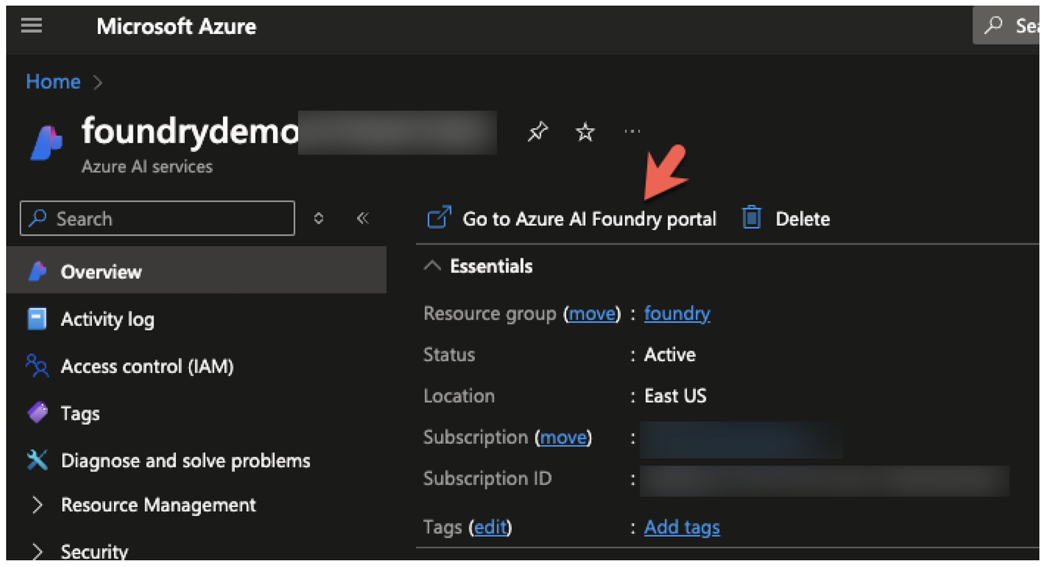Click move link for Resource group

[592, 313]
